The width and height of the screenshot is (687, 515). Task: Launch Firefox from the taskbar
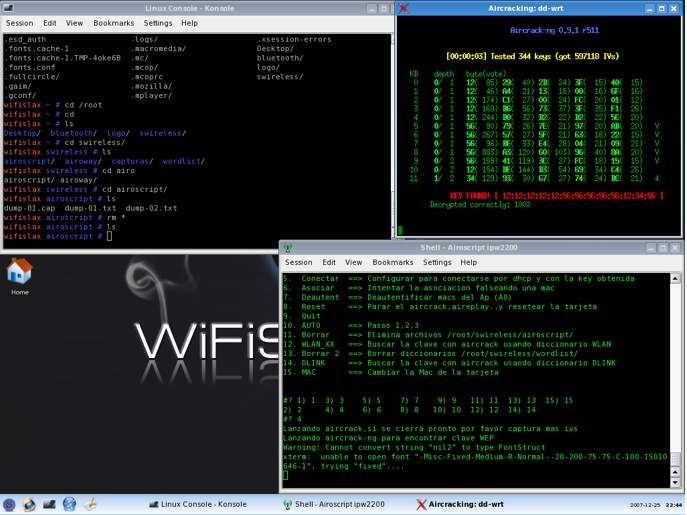click(29, 504)
